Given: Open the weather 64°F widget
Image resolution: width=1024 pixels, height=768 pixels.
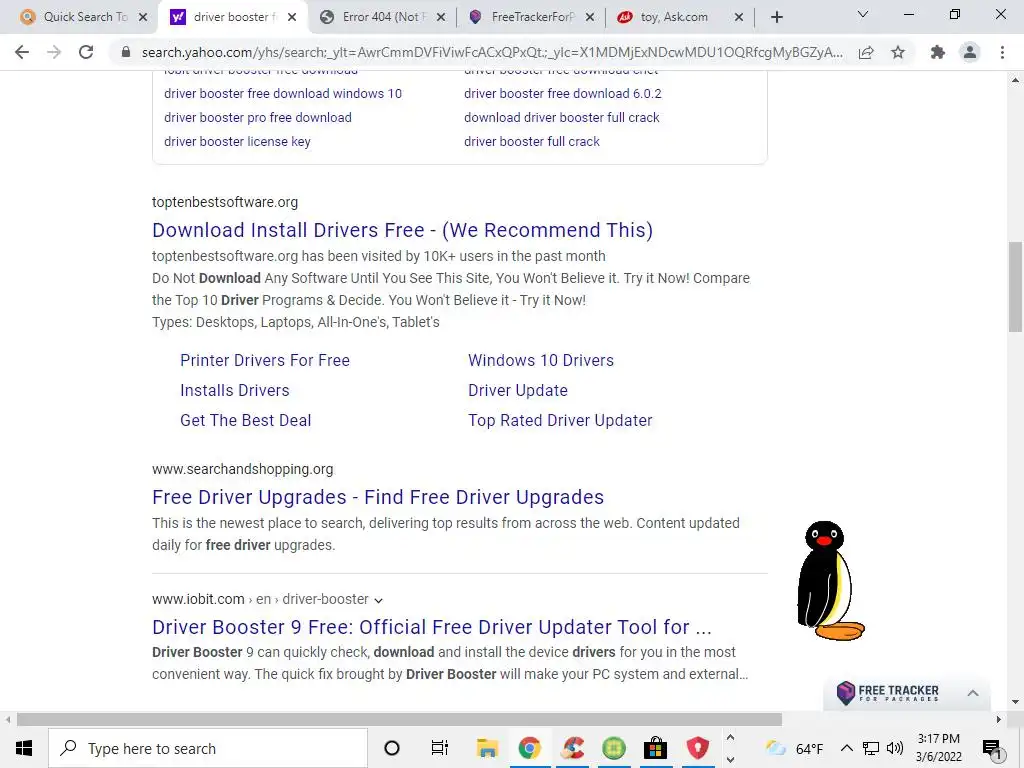Looking at the screenshot, I should [x=795, y=748].
